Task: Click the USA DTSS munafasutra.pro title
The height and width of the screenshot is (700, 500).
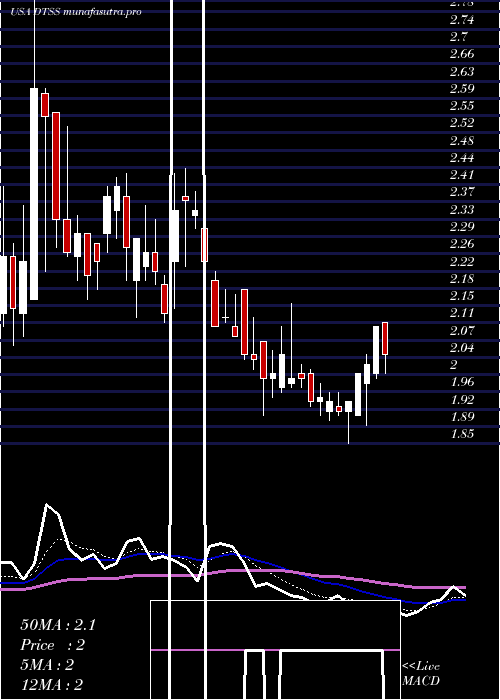Action: (76, 12)
